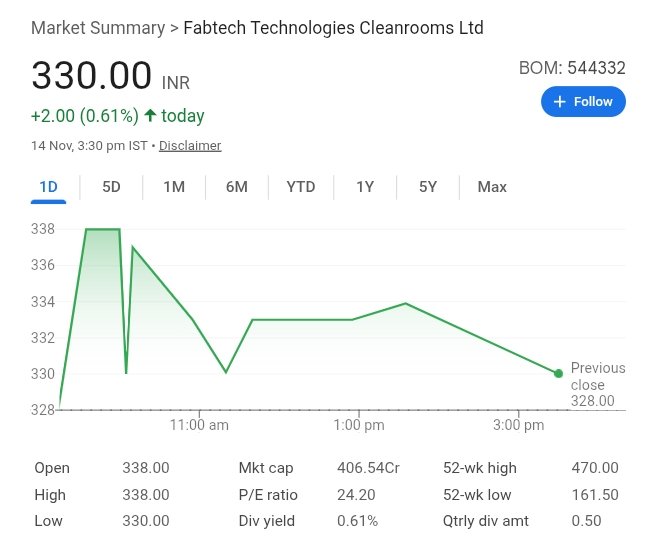Click the Follow button
The image size is (672, 555).
(x=583, y=102)
